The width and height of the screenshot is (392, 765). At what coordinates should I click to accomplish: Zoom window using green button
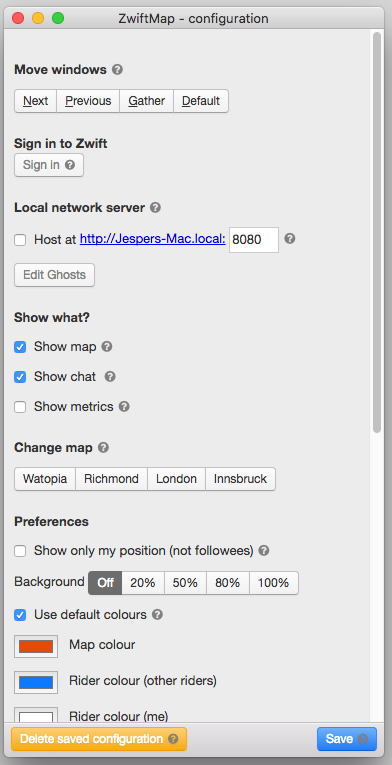[58, 19]
